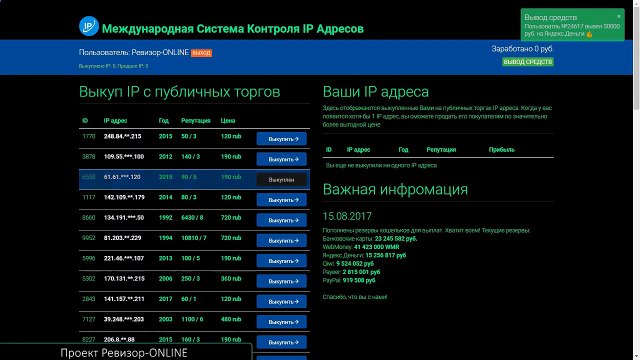Buy out IP 206.8.**.88
The image size is (640, 360).
pos(282,342)
